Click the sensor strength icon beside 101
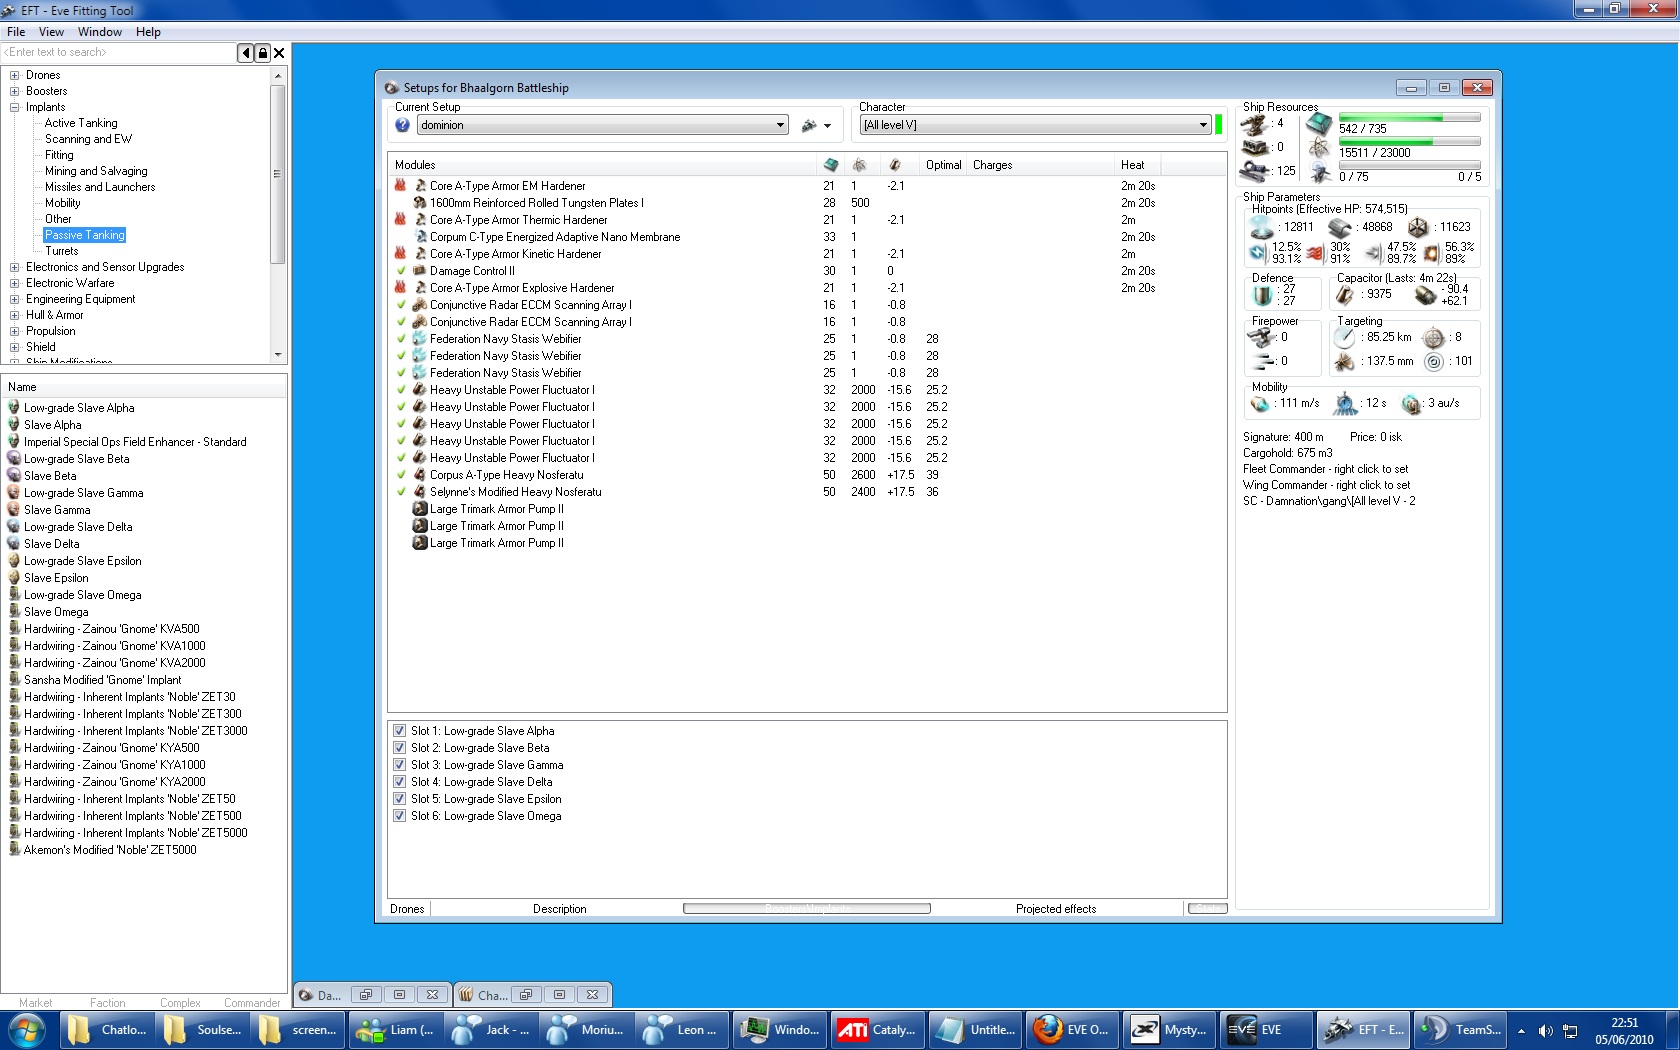 [1434, 362]
